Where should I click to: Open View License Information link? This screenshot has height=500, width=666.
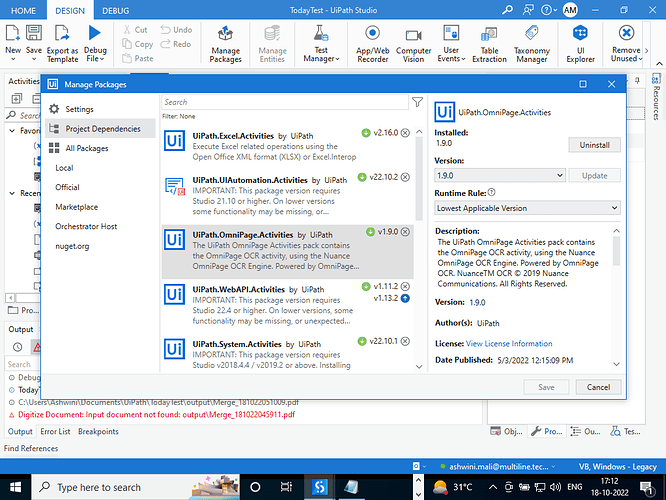509,343
